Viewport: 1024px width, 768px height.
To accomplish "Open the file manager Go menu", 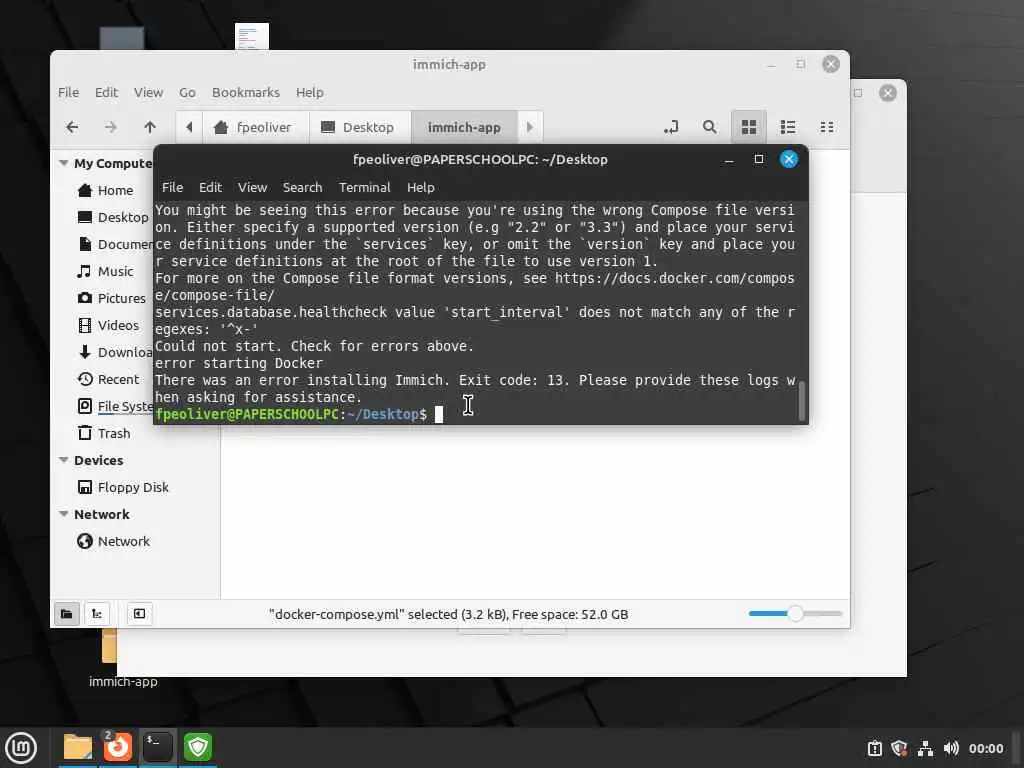I will (187, 93).
